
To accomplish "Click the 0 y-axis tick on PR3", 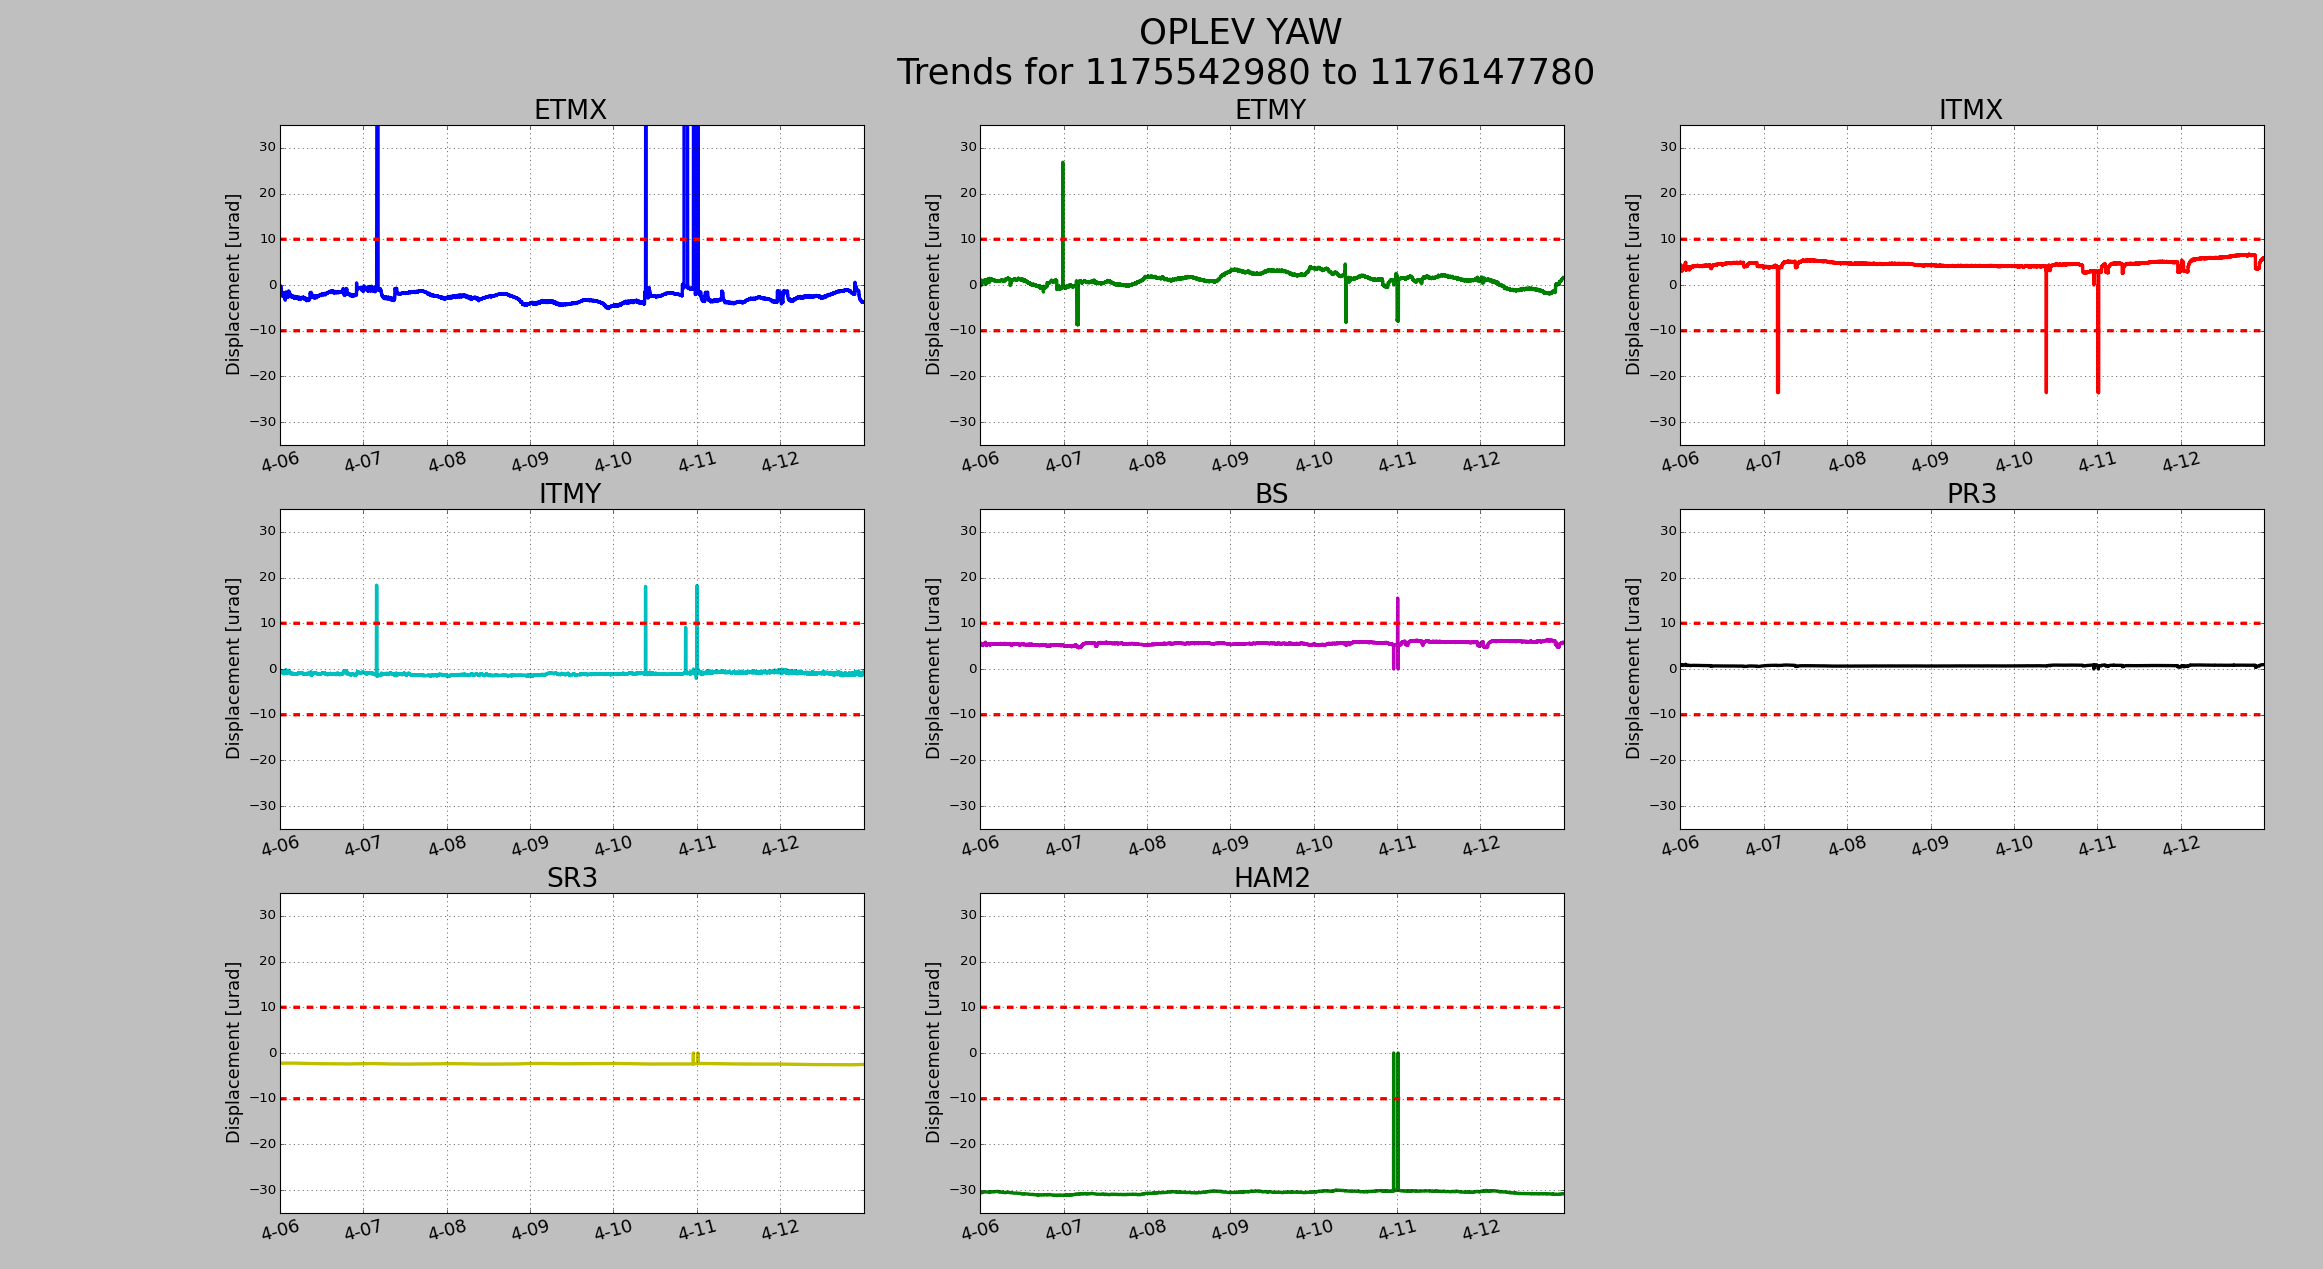I will pos(1672,668).
